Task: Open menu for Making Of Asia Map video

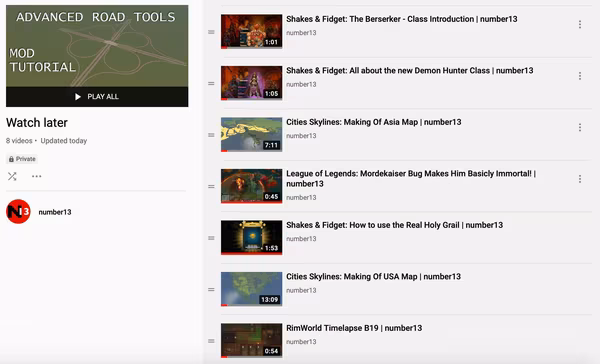Action: [580, 127]
